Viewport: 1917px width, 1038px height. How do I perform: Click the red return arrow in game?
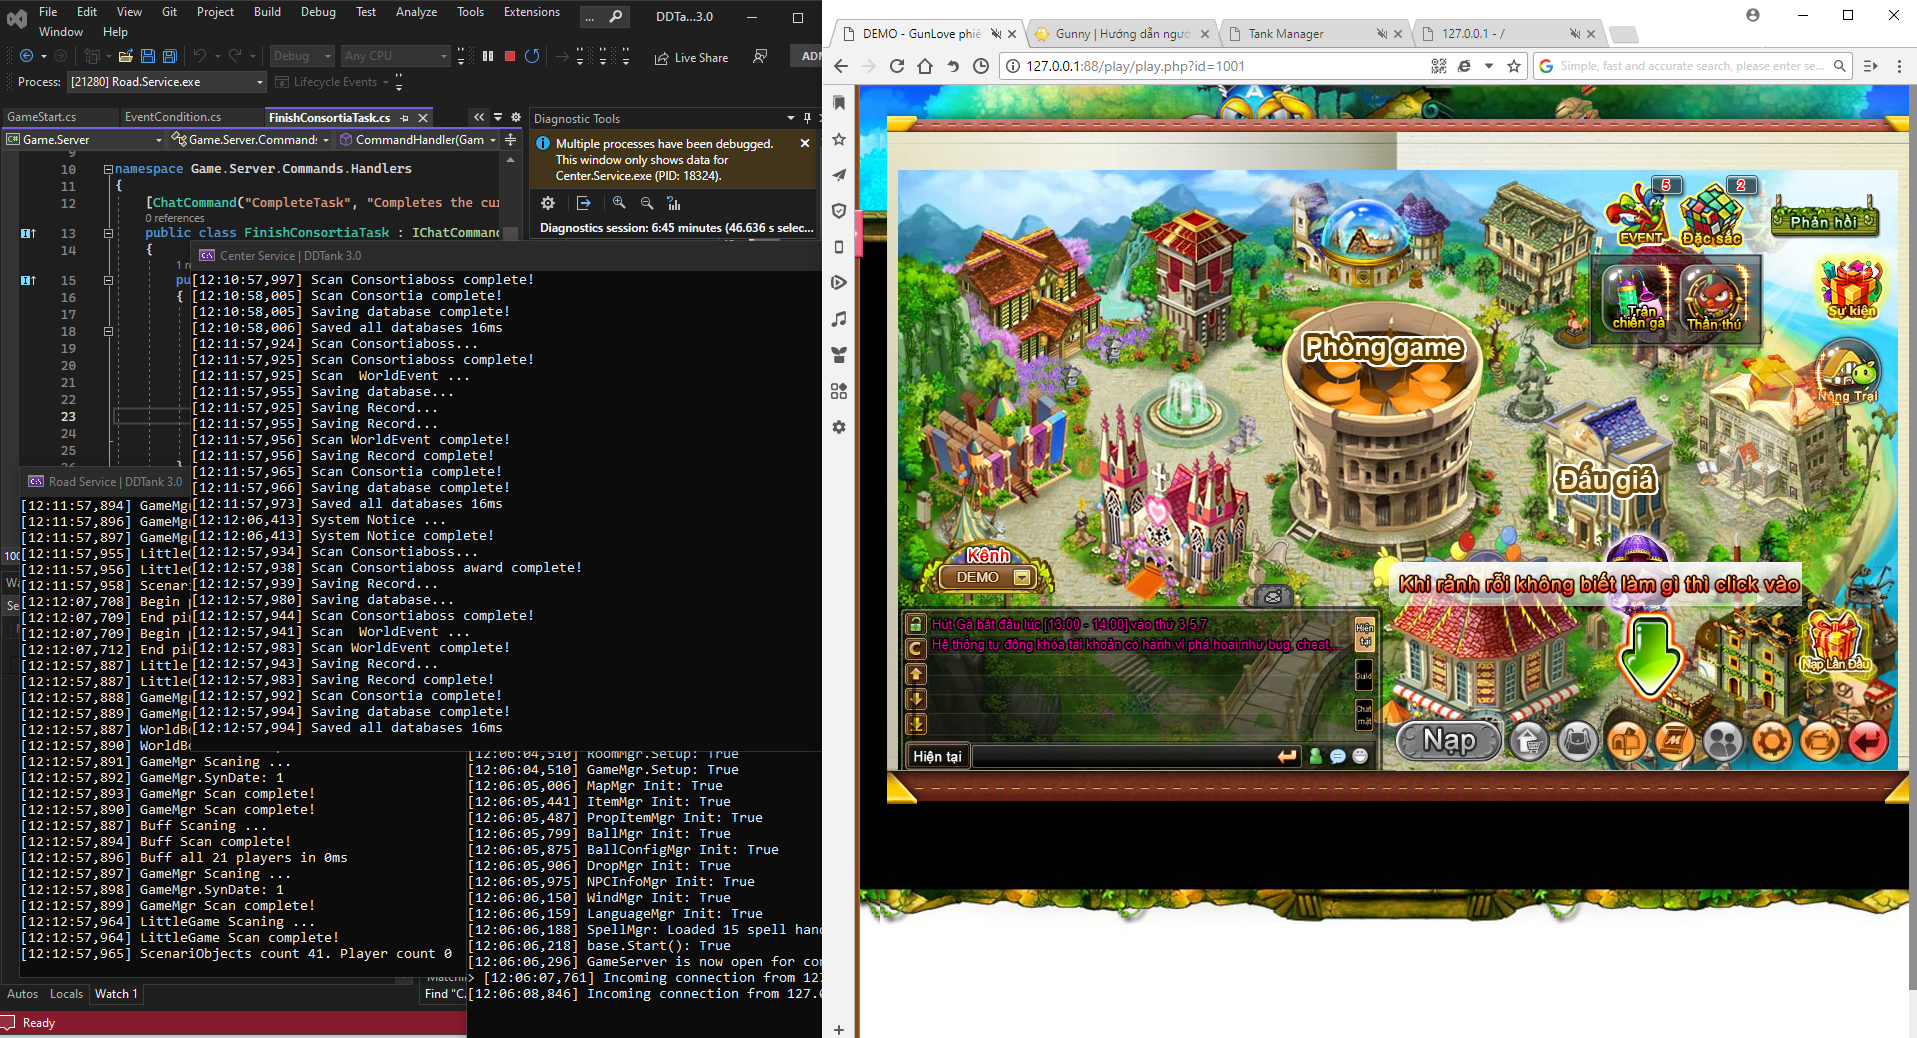click(x=1868, y=741)
